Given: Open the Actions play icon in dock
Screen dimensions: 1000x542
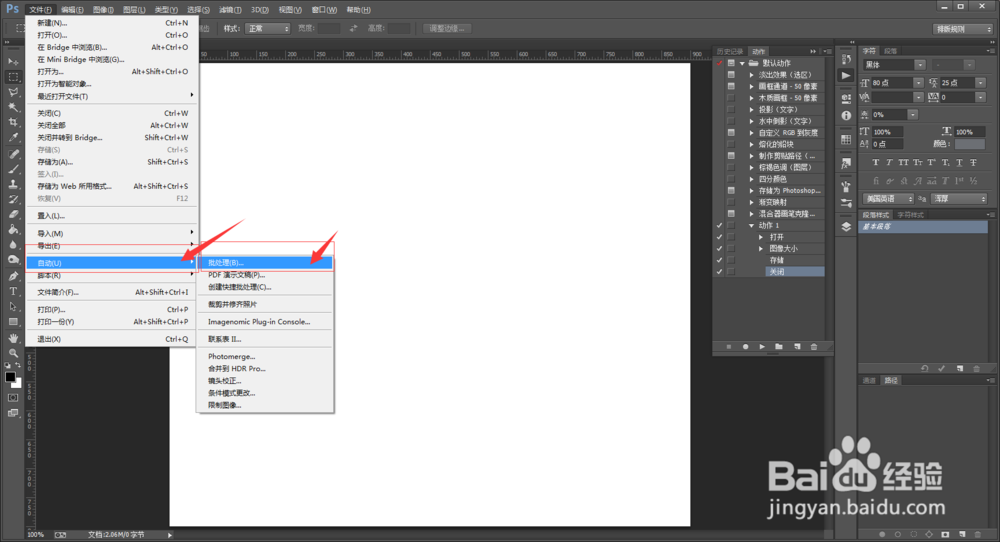Looking at the screenshot, I should pos(846,76).
